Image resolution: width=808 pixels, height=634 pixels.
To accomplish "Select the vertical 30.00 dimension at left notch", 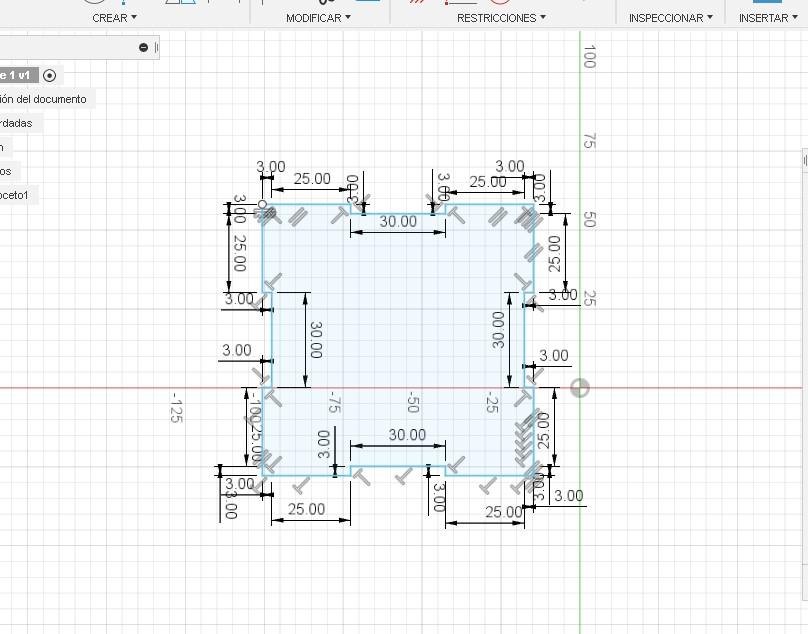I will [x=316, y=340].
